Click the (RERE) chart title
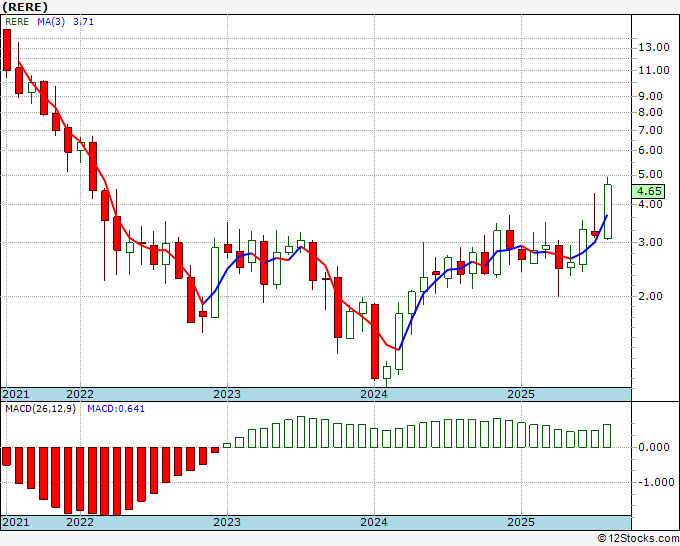The width and height of the screenshot is (680, 546). (25, 7)
